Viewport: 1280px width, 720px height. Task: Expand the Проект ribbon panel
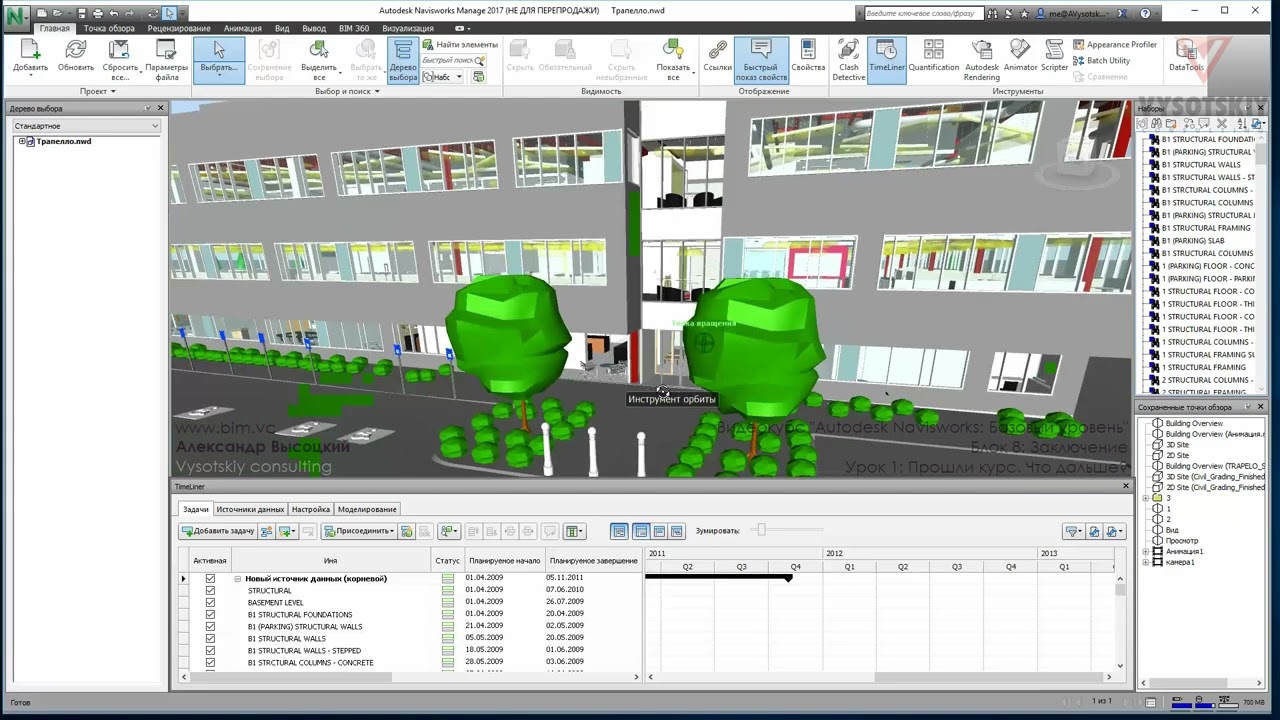tap(98, 91)
